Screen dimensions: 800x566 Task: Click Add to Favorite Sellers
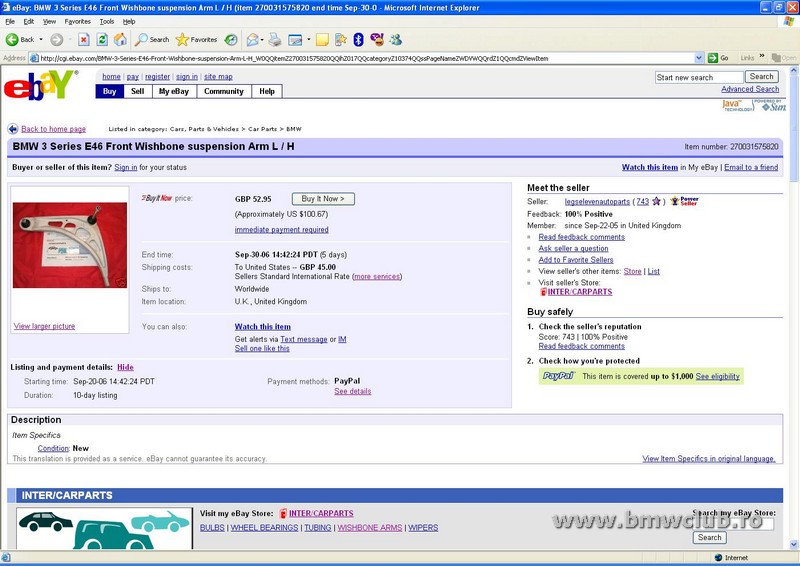(576, 260)
